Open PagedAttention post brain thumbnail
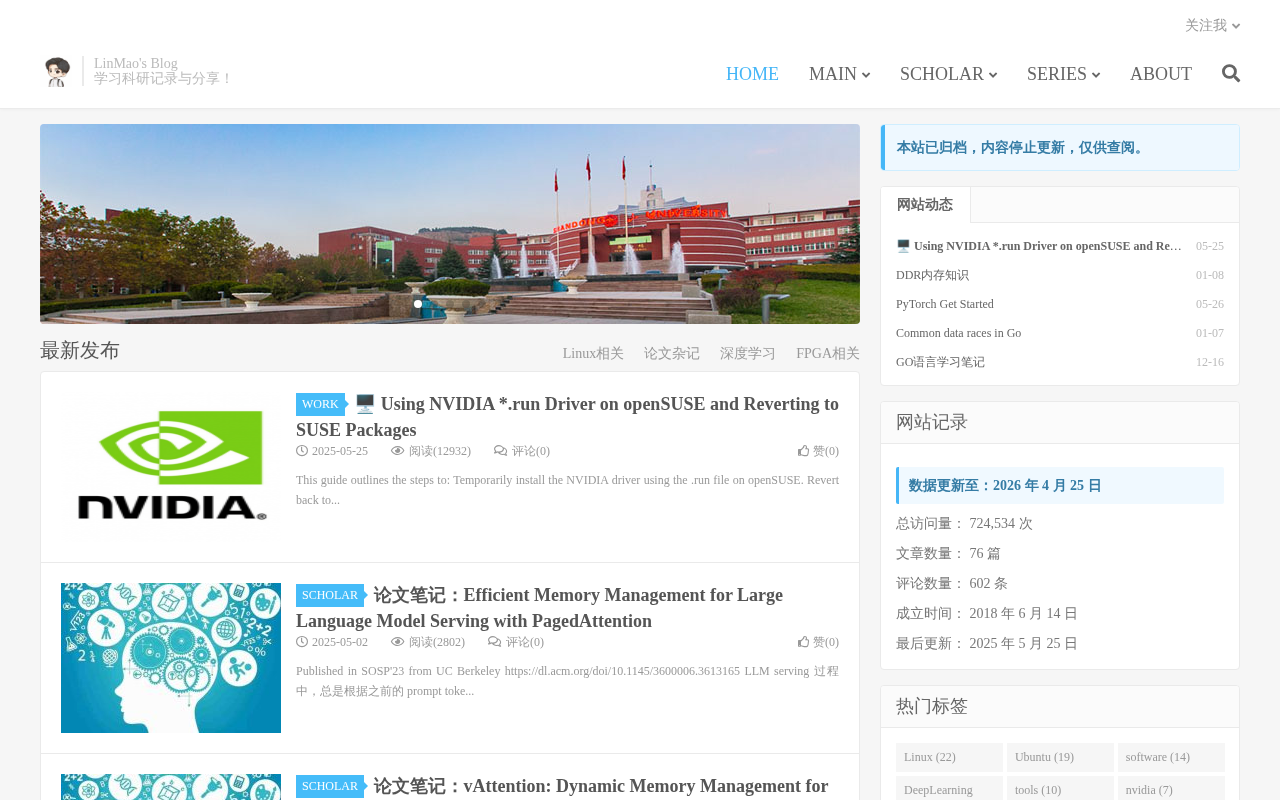Image resolution: width=1280 pixels, height=800 pixels. [171, 658]
